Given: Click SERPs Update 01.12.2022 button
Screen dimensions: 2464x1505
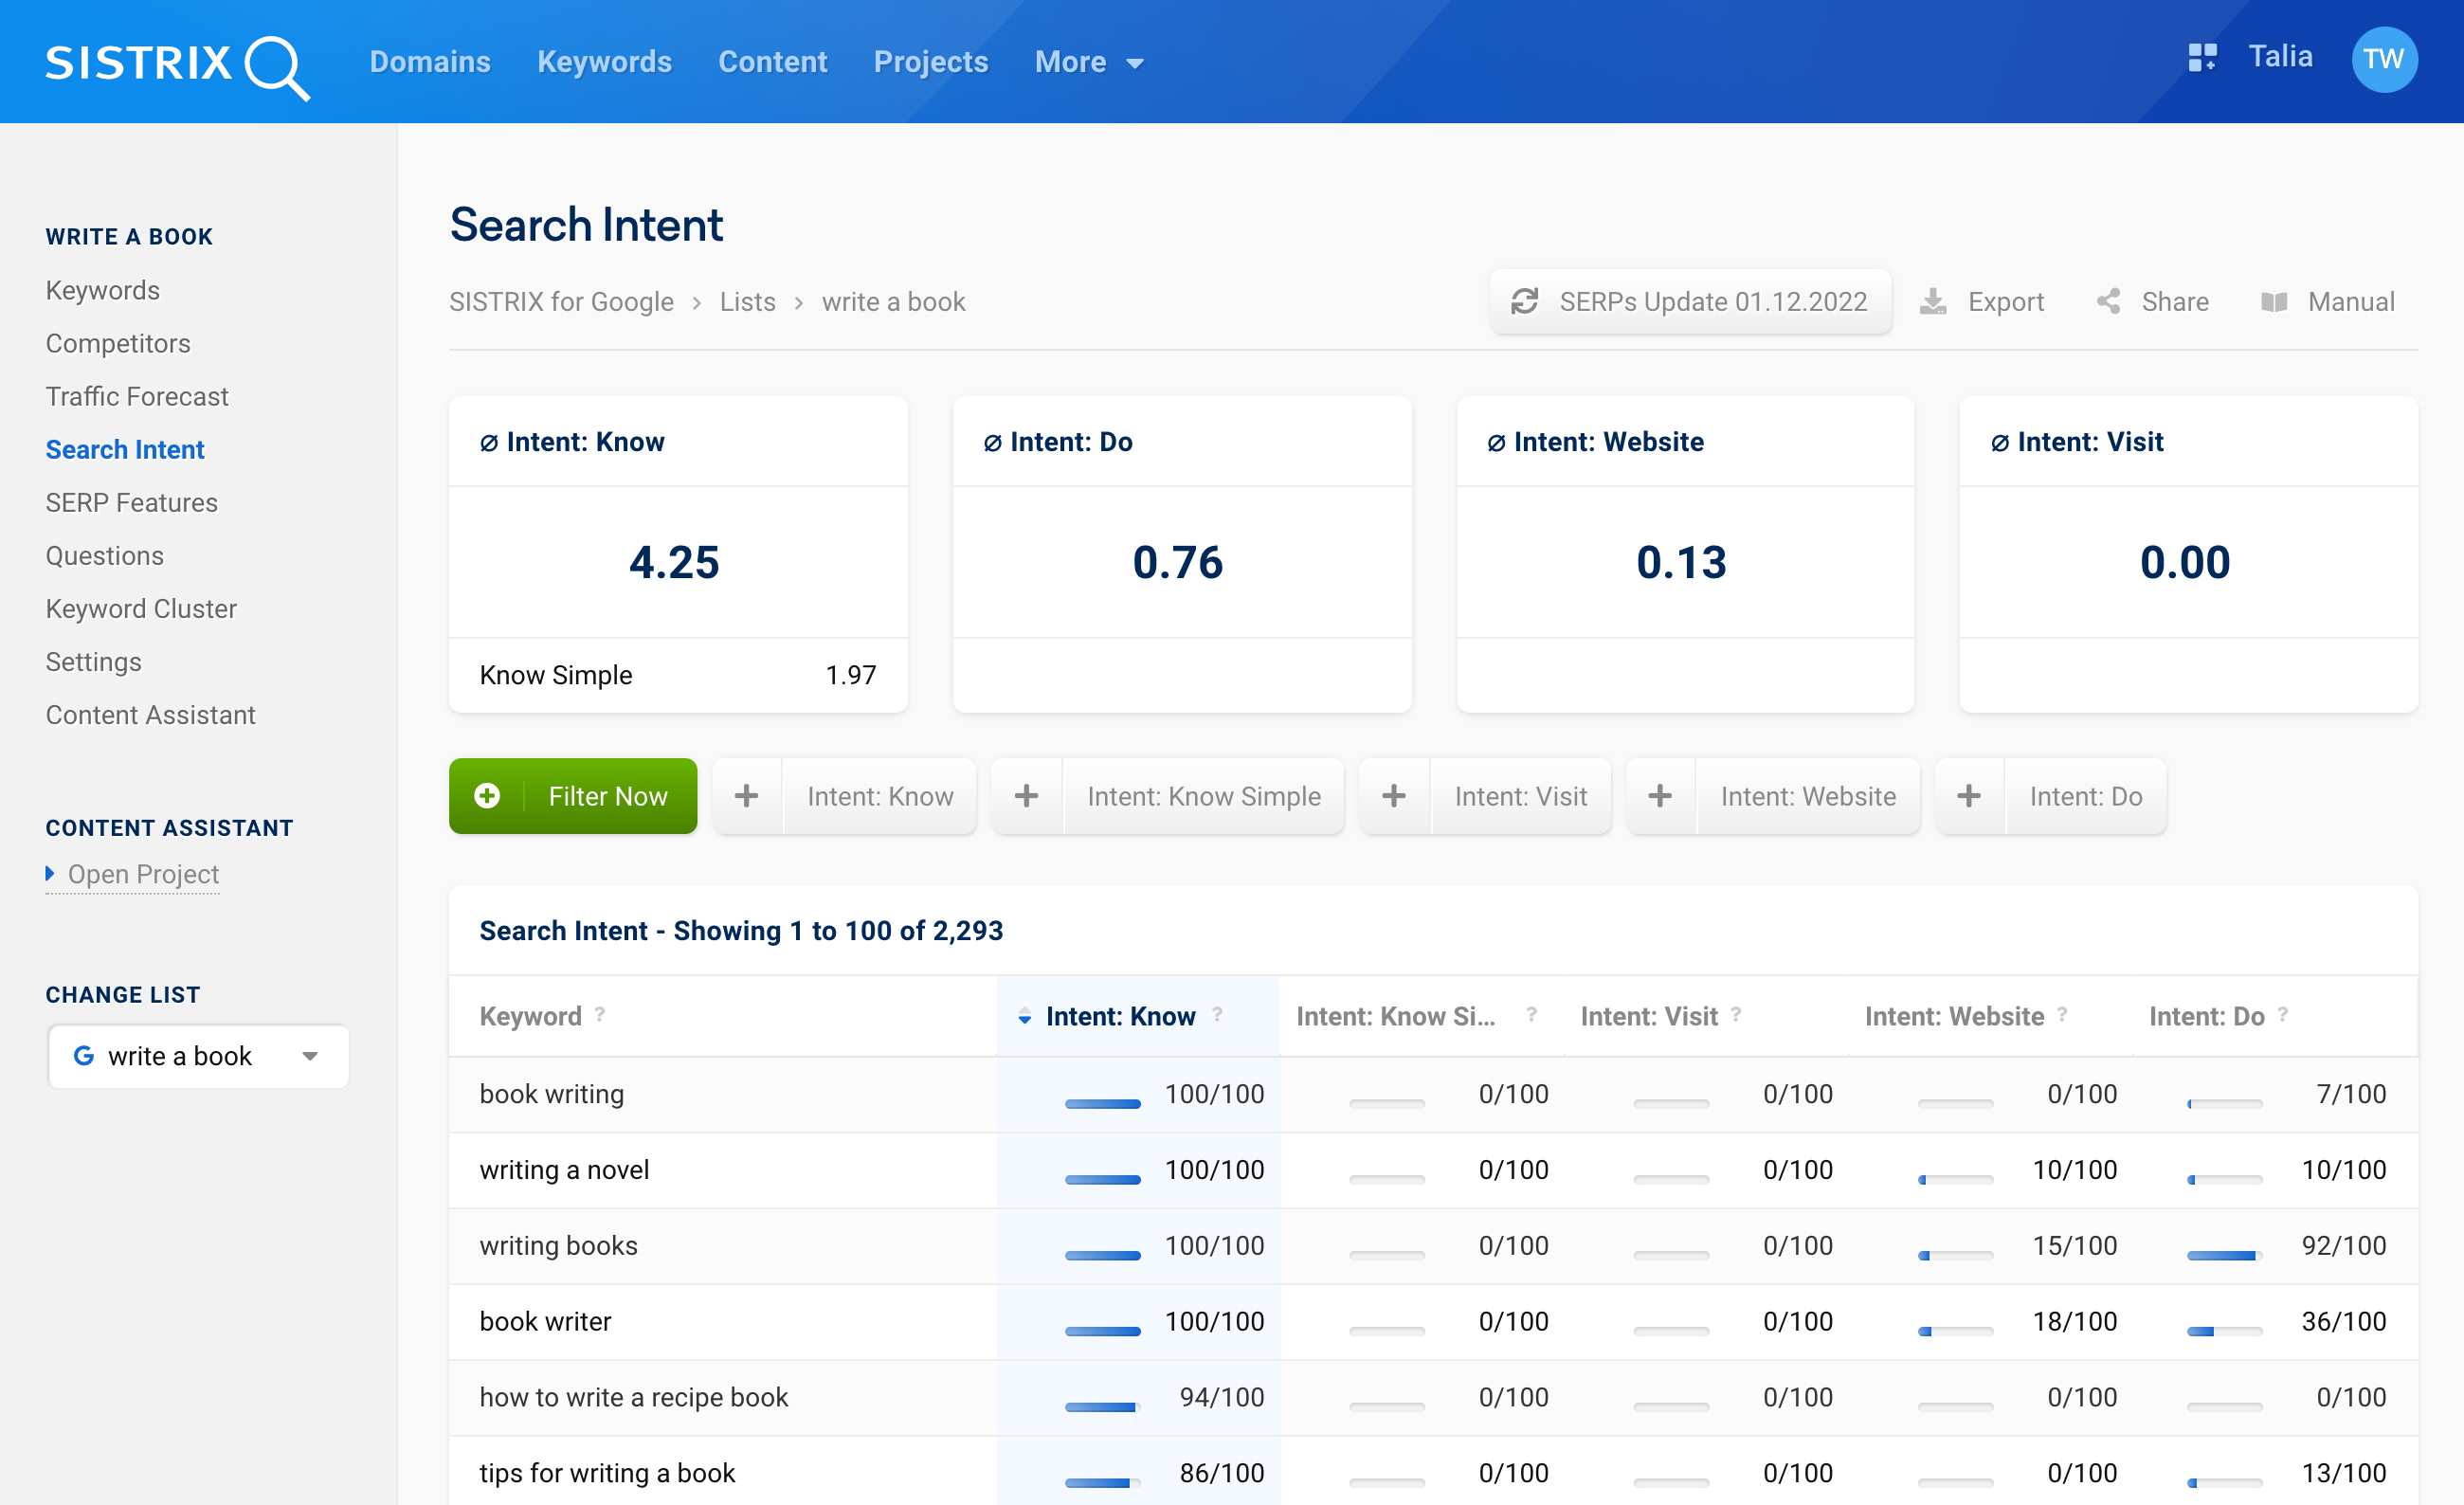Looking at the screenshot, I should click(x=1690, y=302).
